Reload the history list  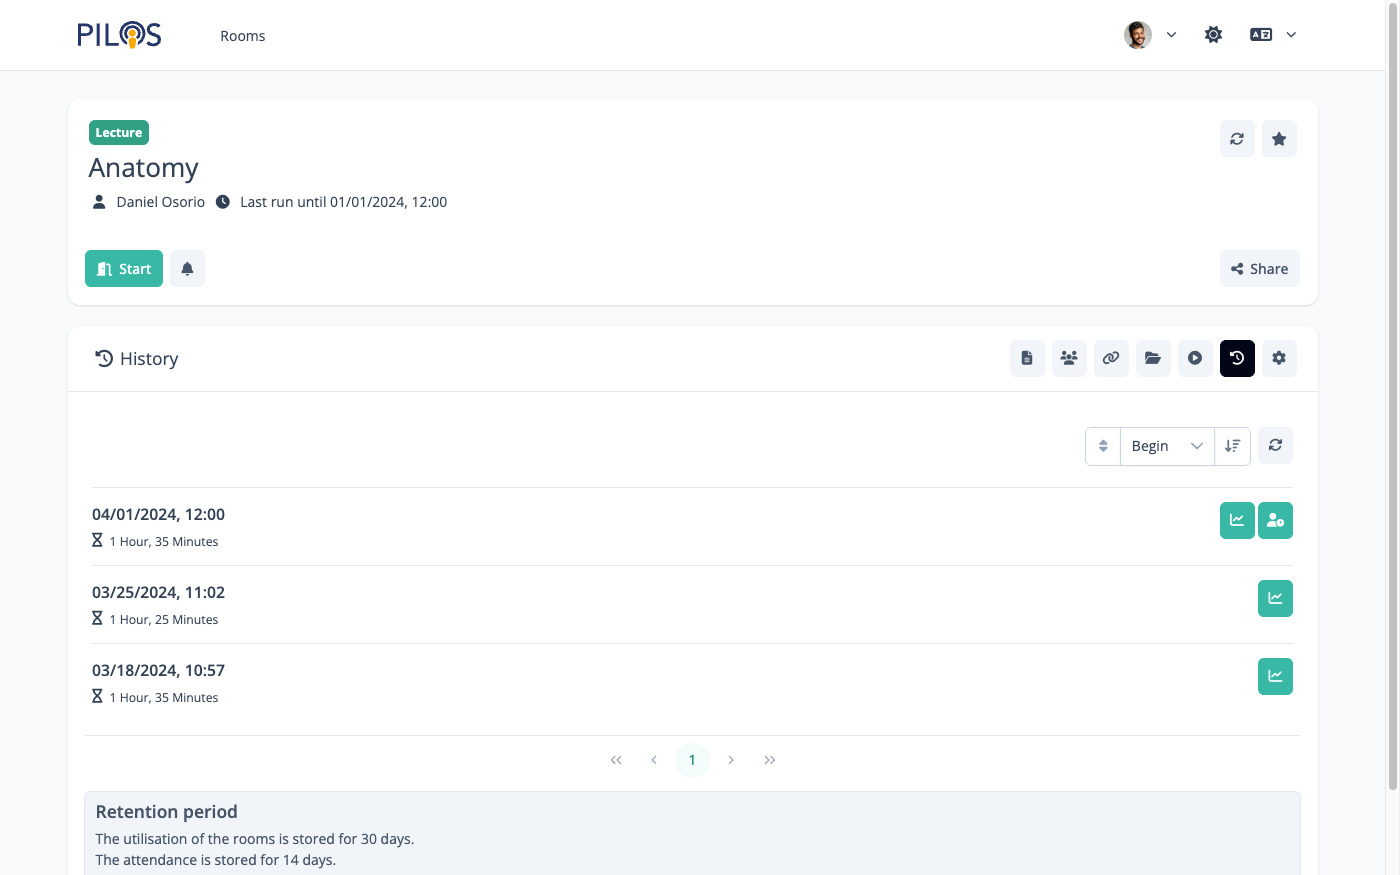pyautogui.click(x=1275, y=446)
